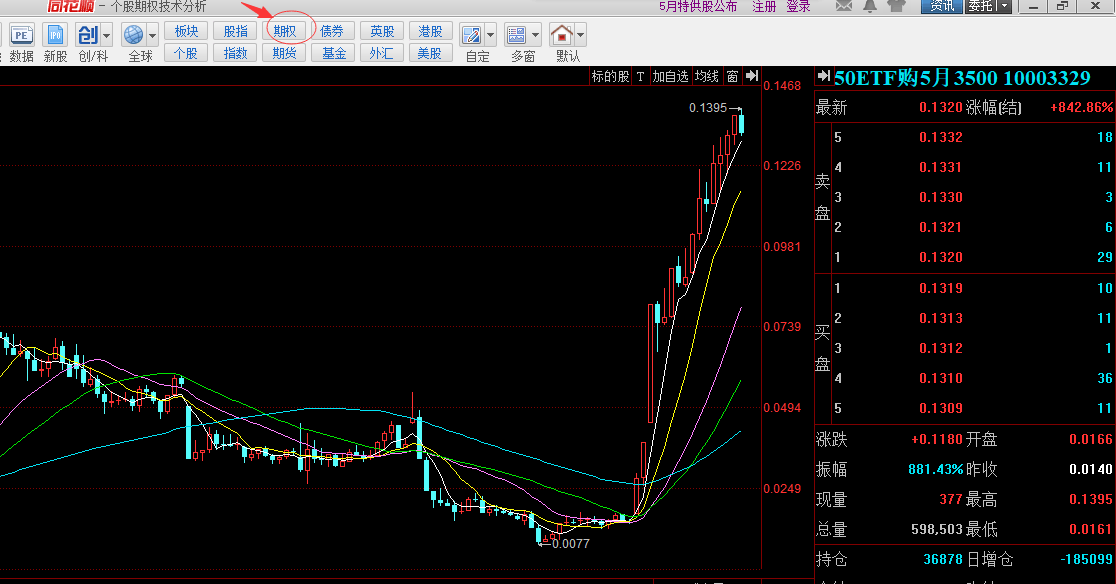Open the PE 数据 data icon
Viewport: 1116px width, 584px height.
21,35
